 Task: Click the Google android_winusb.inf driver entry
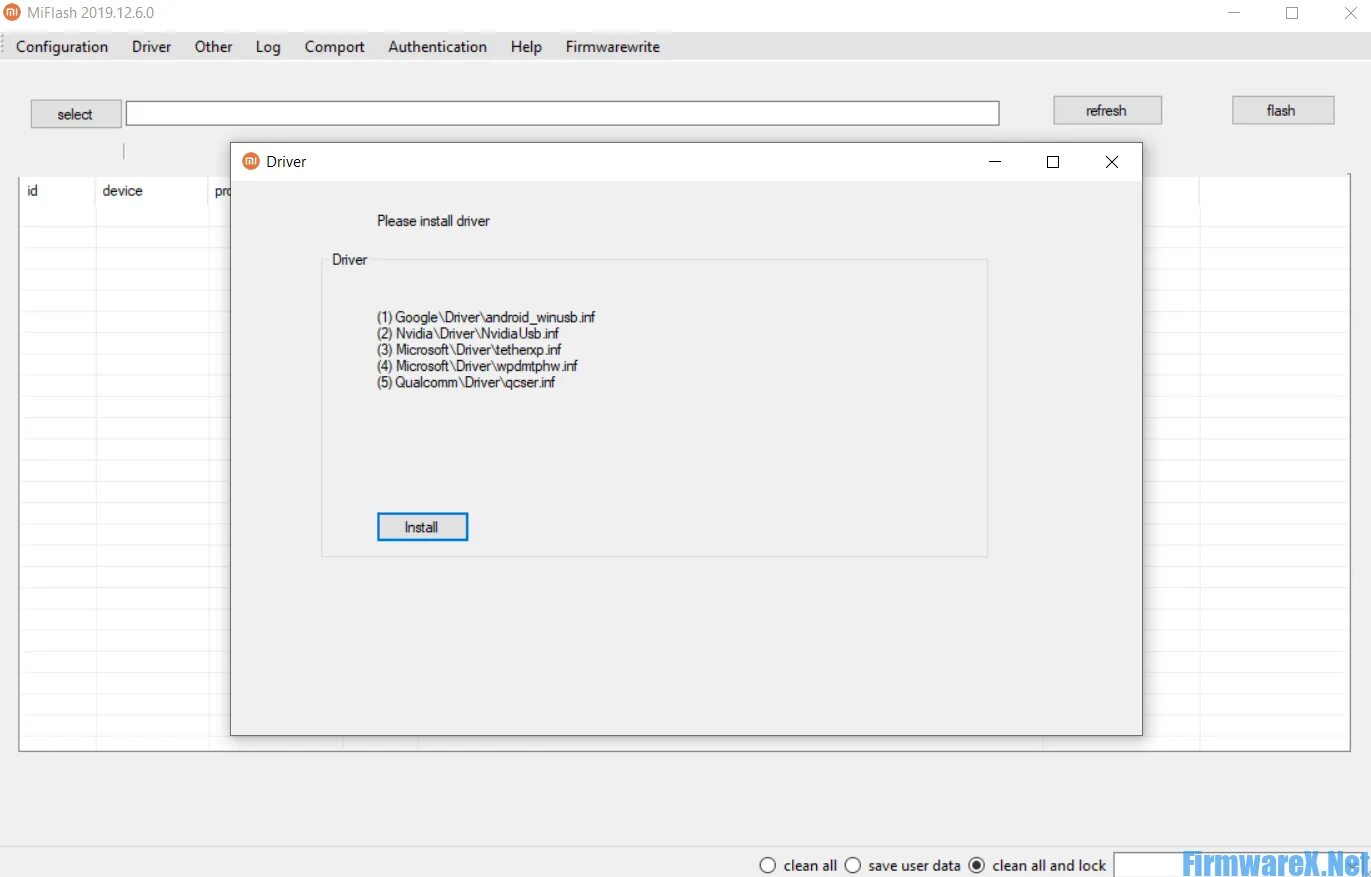point(486,317)
